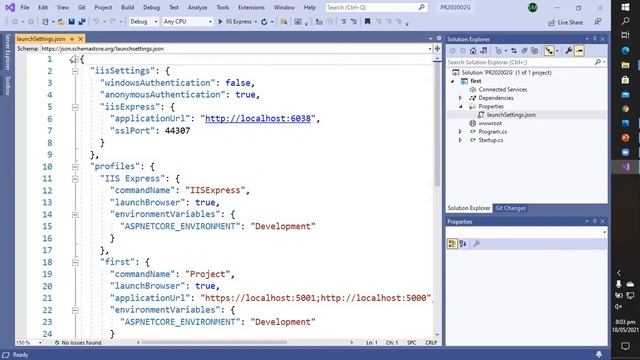Click notifications bell in status bar
Image resolution: width=640 pixels, height=360 pixels.
click(599, 354)
